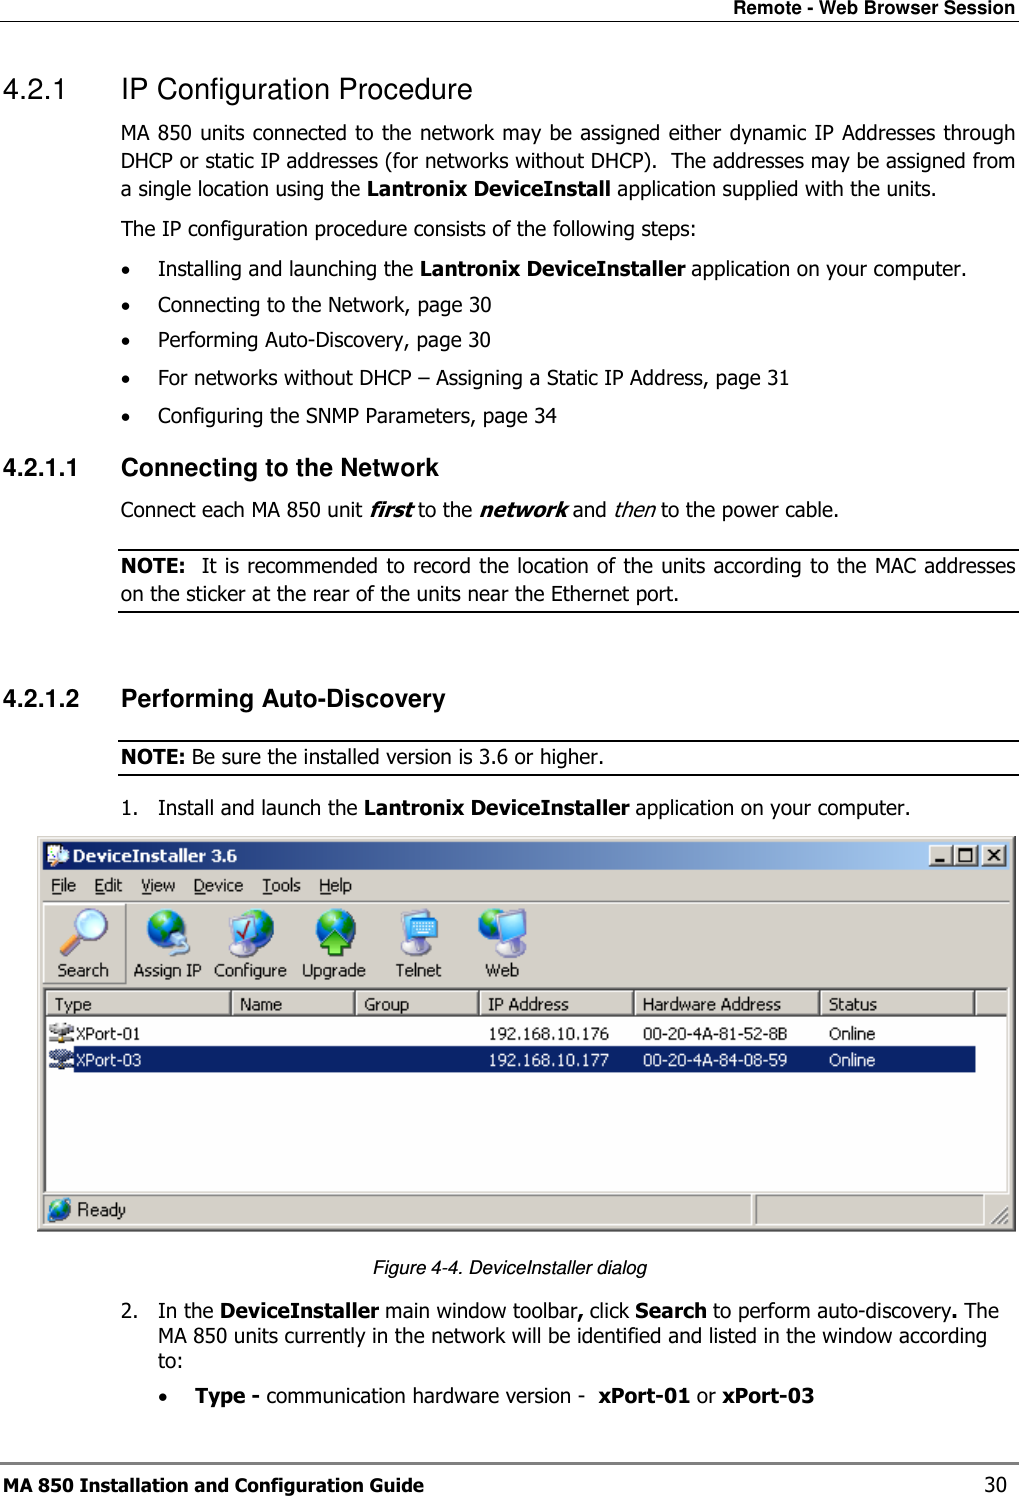1019x1496 pixels.
Task: Minimize the DeviceInstaller window
Action: (x=940, y=855)
